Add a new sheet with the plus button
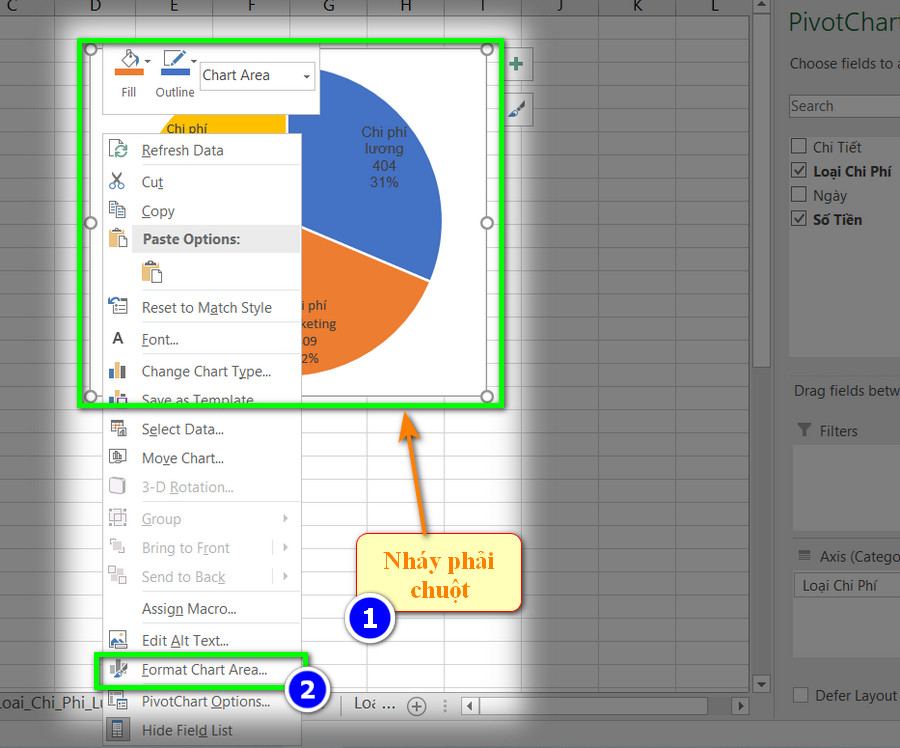 coord(417,706)
